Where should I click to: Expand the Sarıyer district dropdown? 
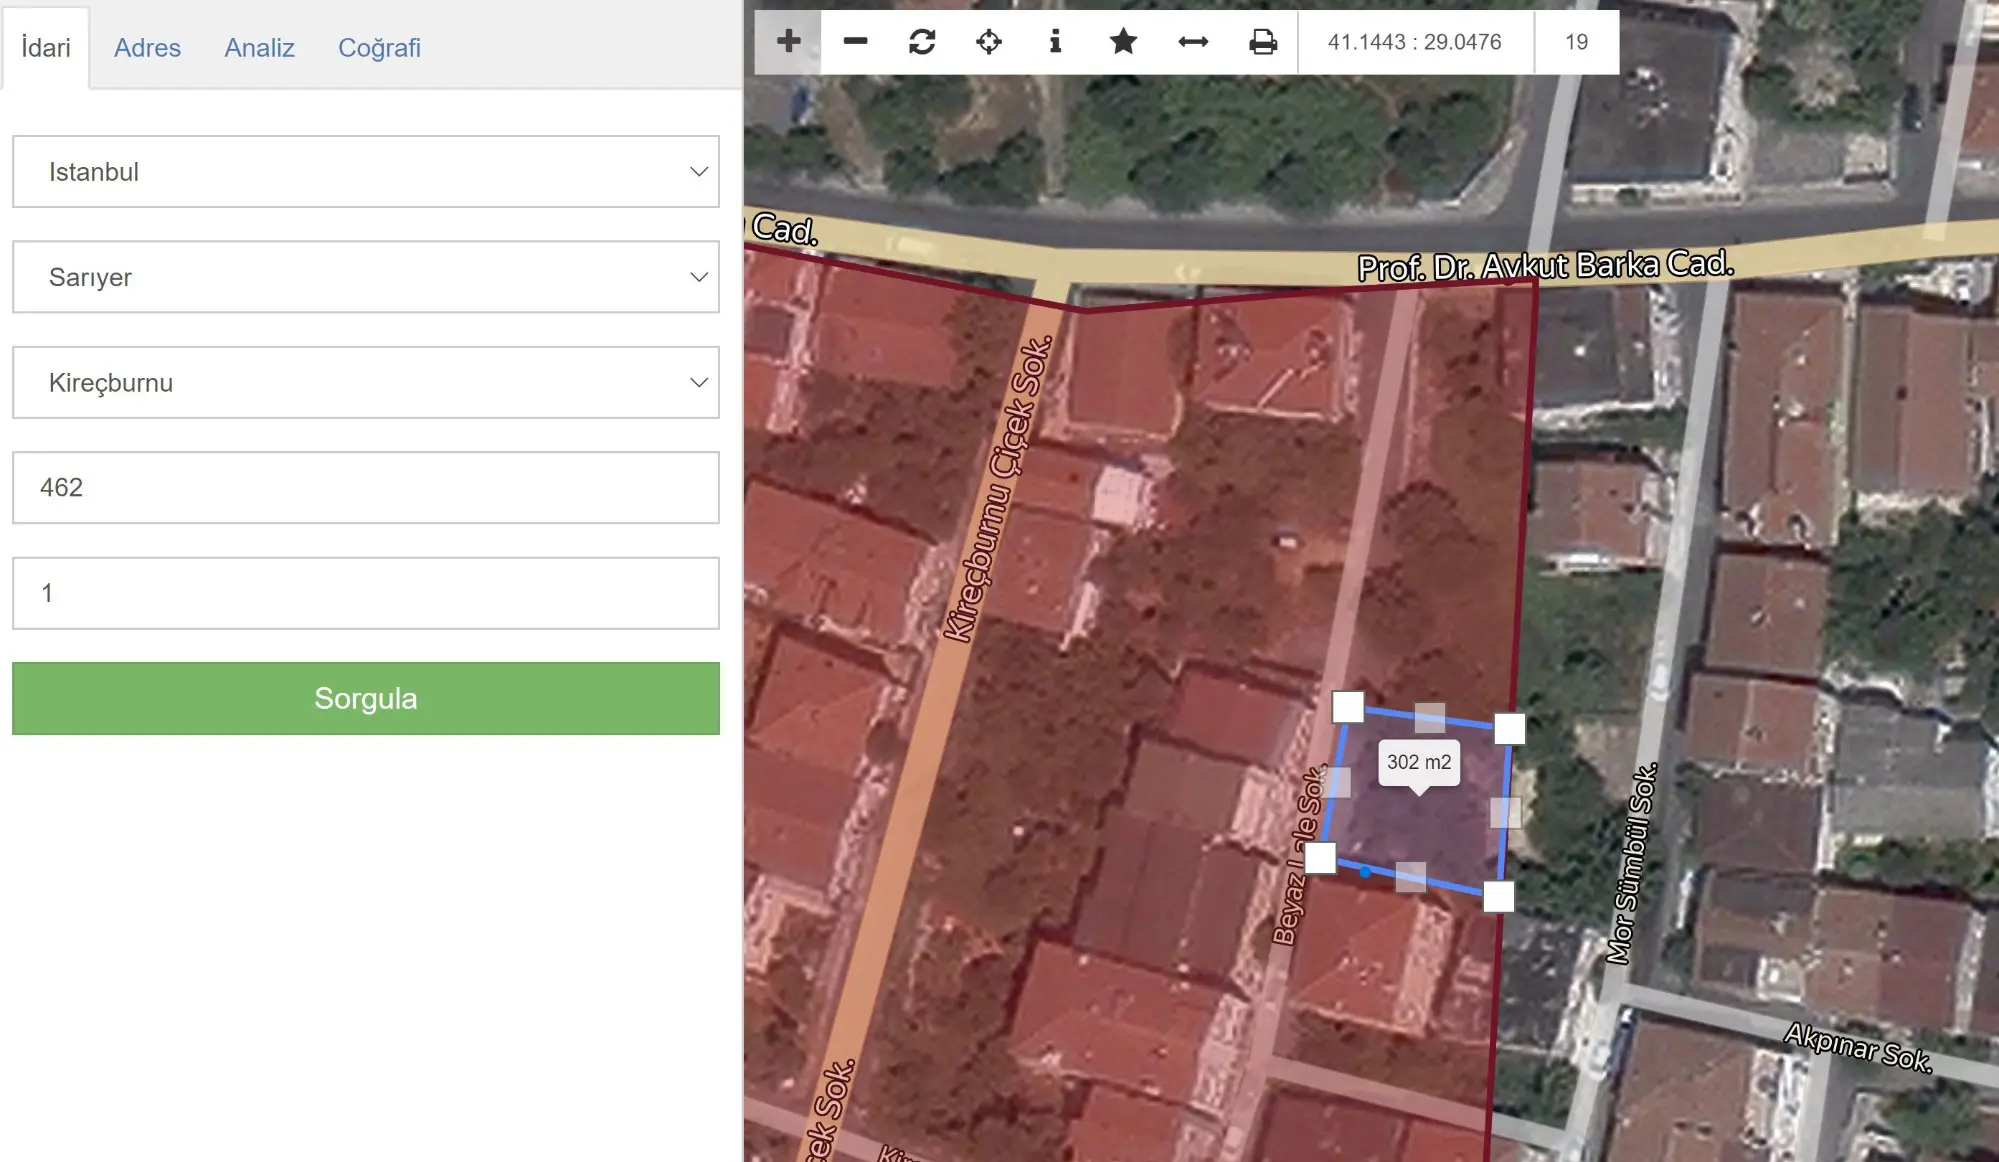(x=366, y=277)
